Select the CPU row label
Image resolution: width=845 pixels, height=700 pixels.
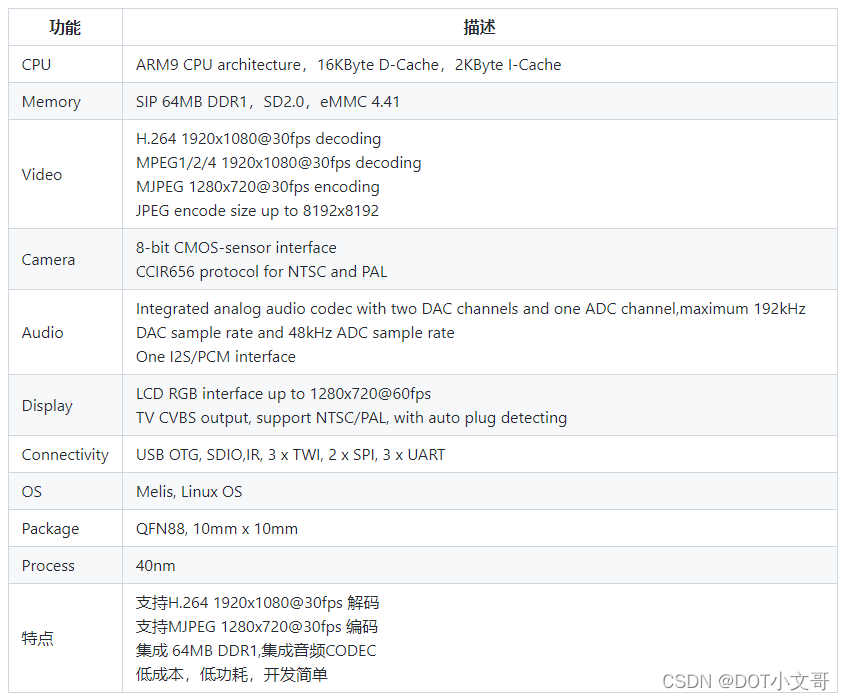(x=36, y=65)
